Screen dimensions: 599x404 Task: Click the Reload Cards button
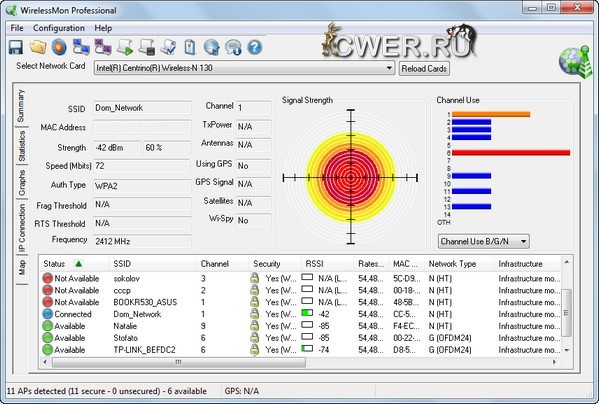[x=424, y=69]
